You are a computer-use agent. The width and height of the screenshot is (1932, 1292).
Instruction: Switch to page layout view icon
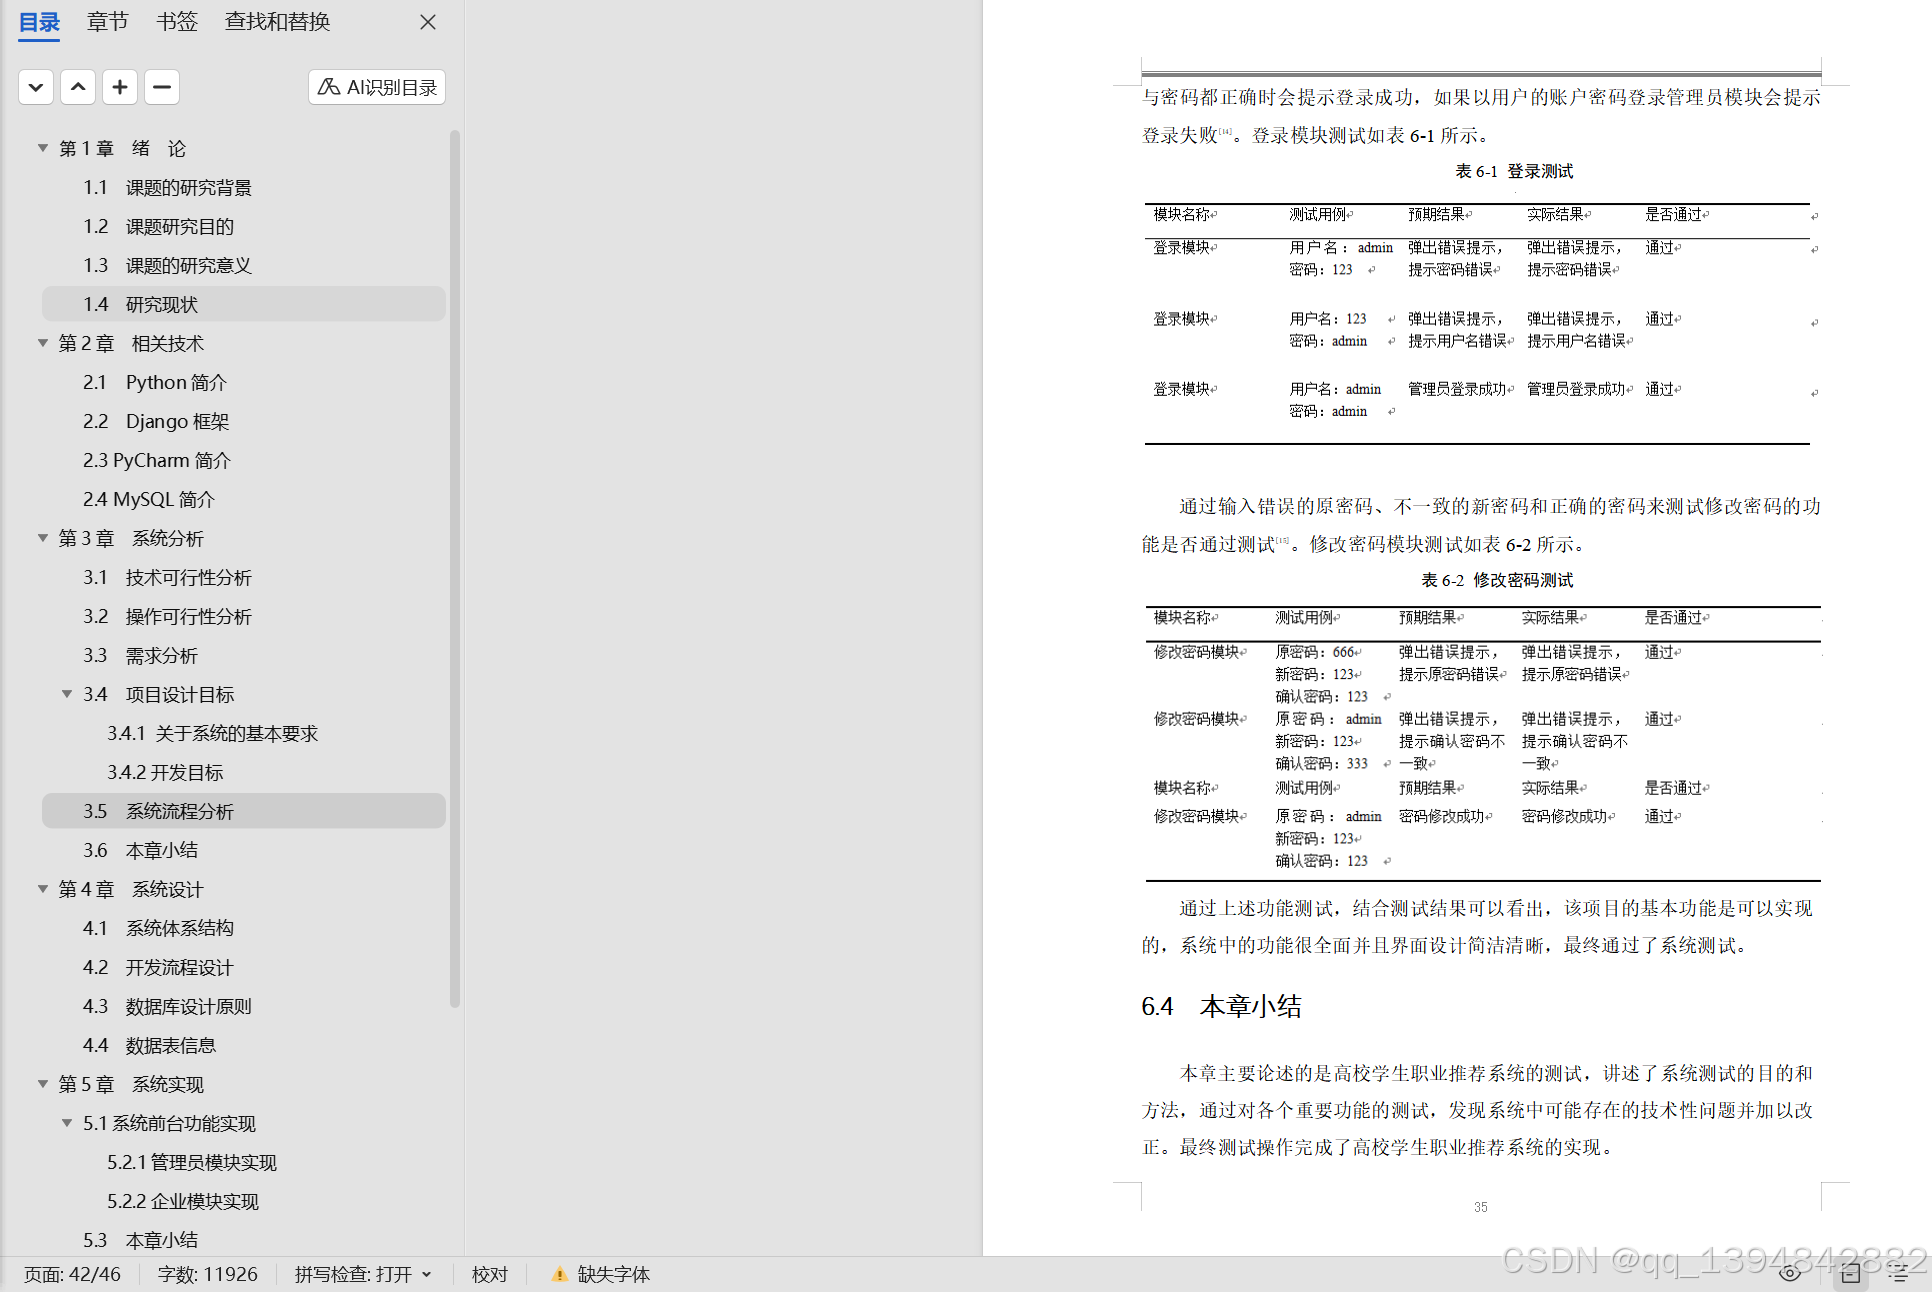(x=1850, y=1273)
